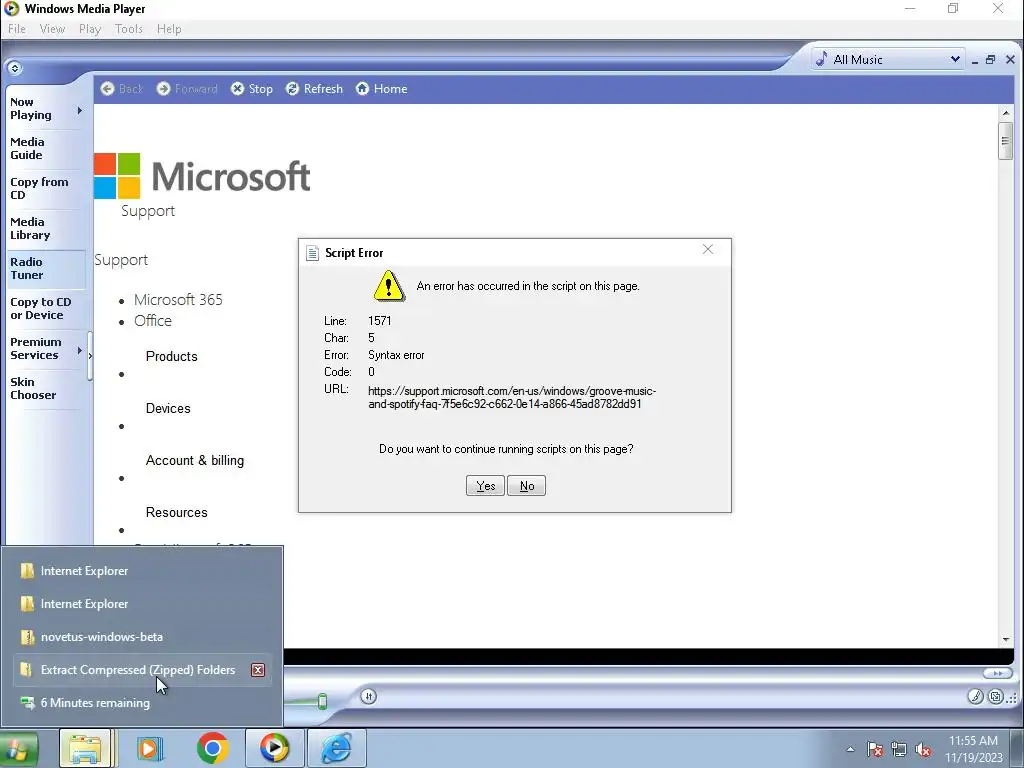The width and height of the screenshot is (1024, 768).
Task: Click the page scrollbar thumb
Action: tap(1006, 140)
